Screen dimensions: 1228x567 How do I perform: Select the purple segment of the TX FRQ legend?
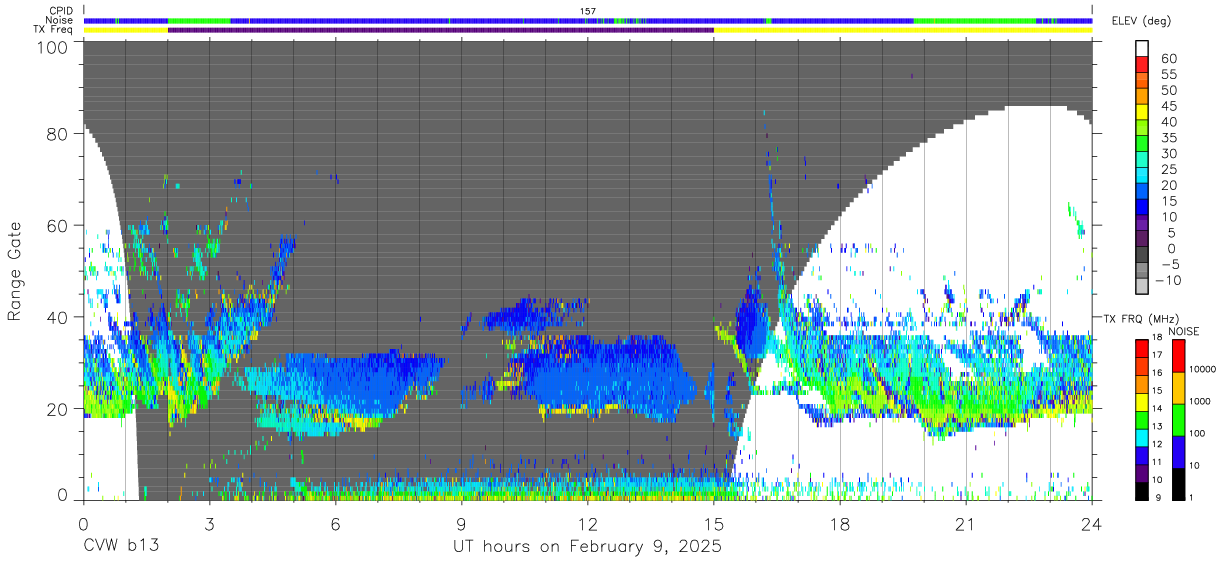pyautogui.click(x=1142, y=472)
